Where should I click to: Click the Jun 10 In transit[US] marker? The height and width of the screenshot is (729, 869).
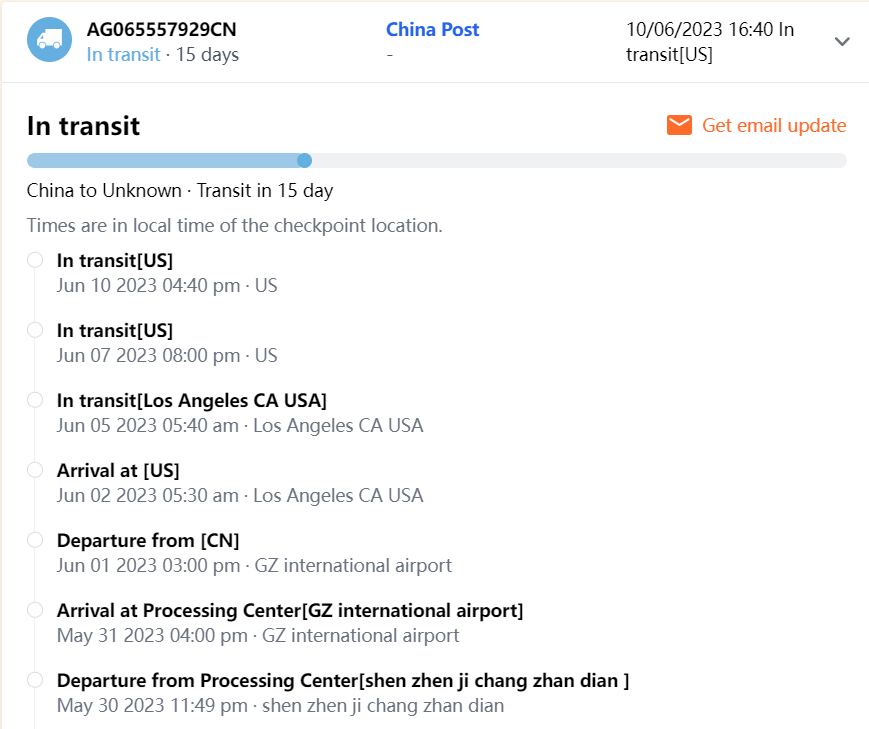point(35,260)
